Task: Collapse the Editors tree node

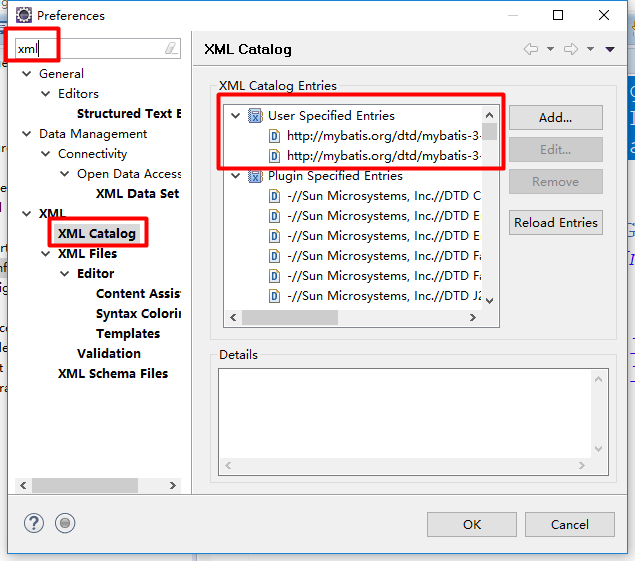Action: 46,94
